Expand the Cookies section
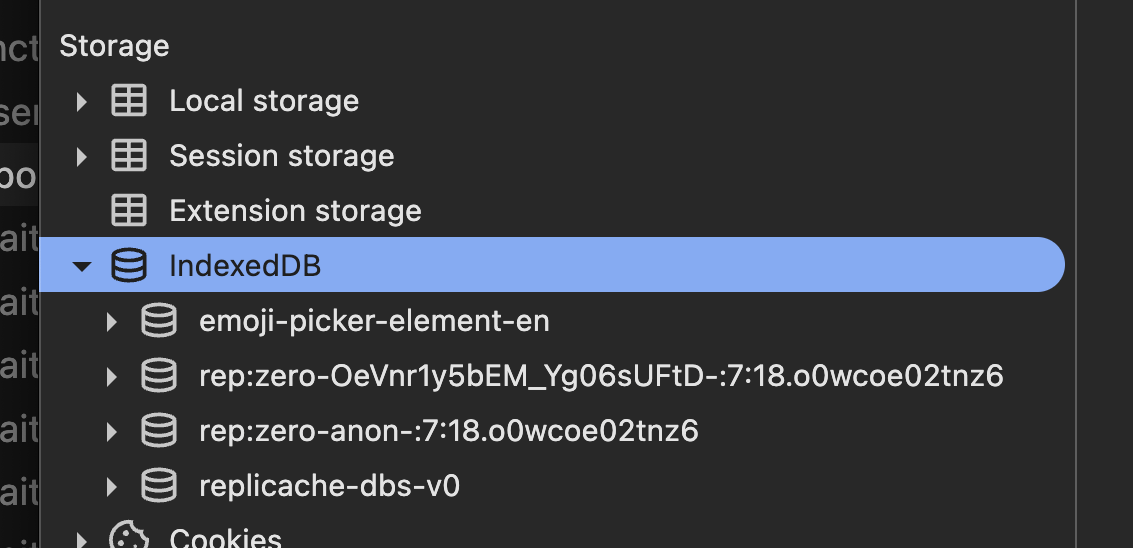 (82, 540)
